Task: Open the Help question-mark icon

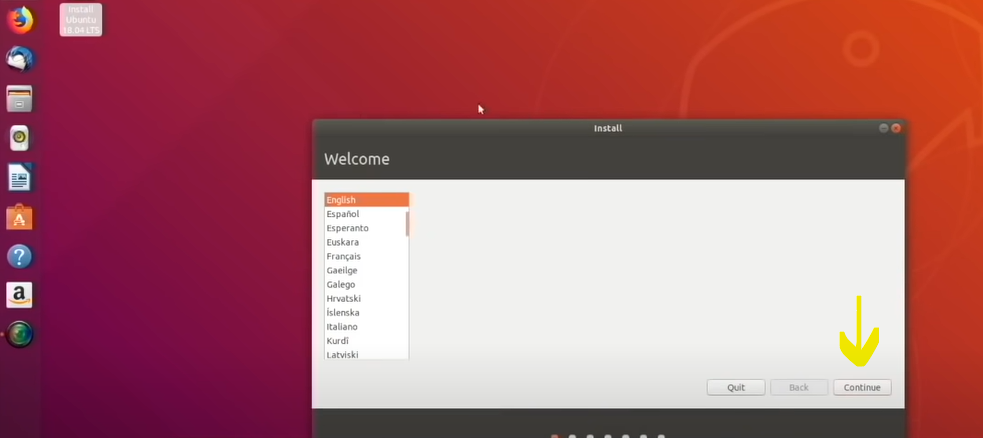Action: (x=19, y=256)
